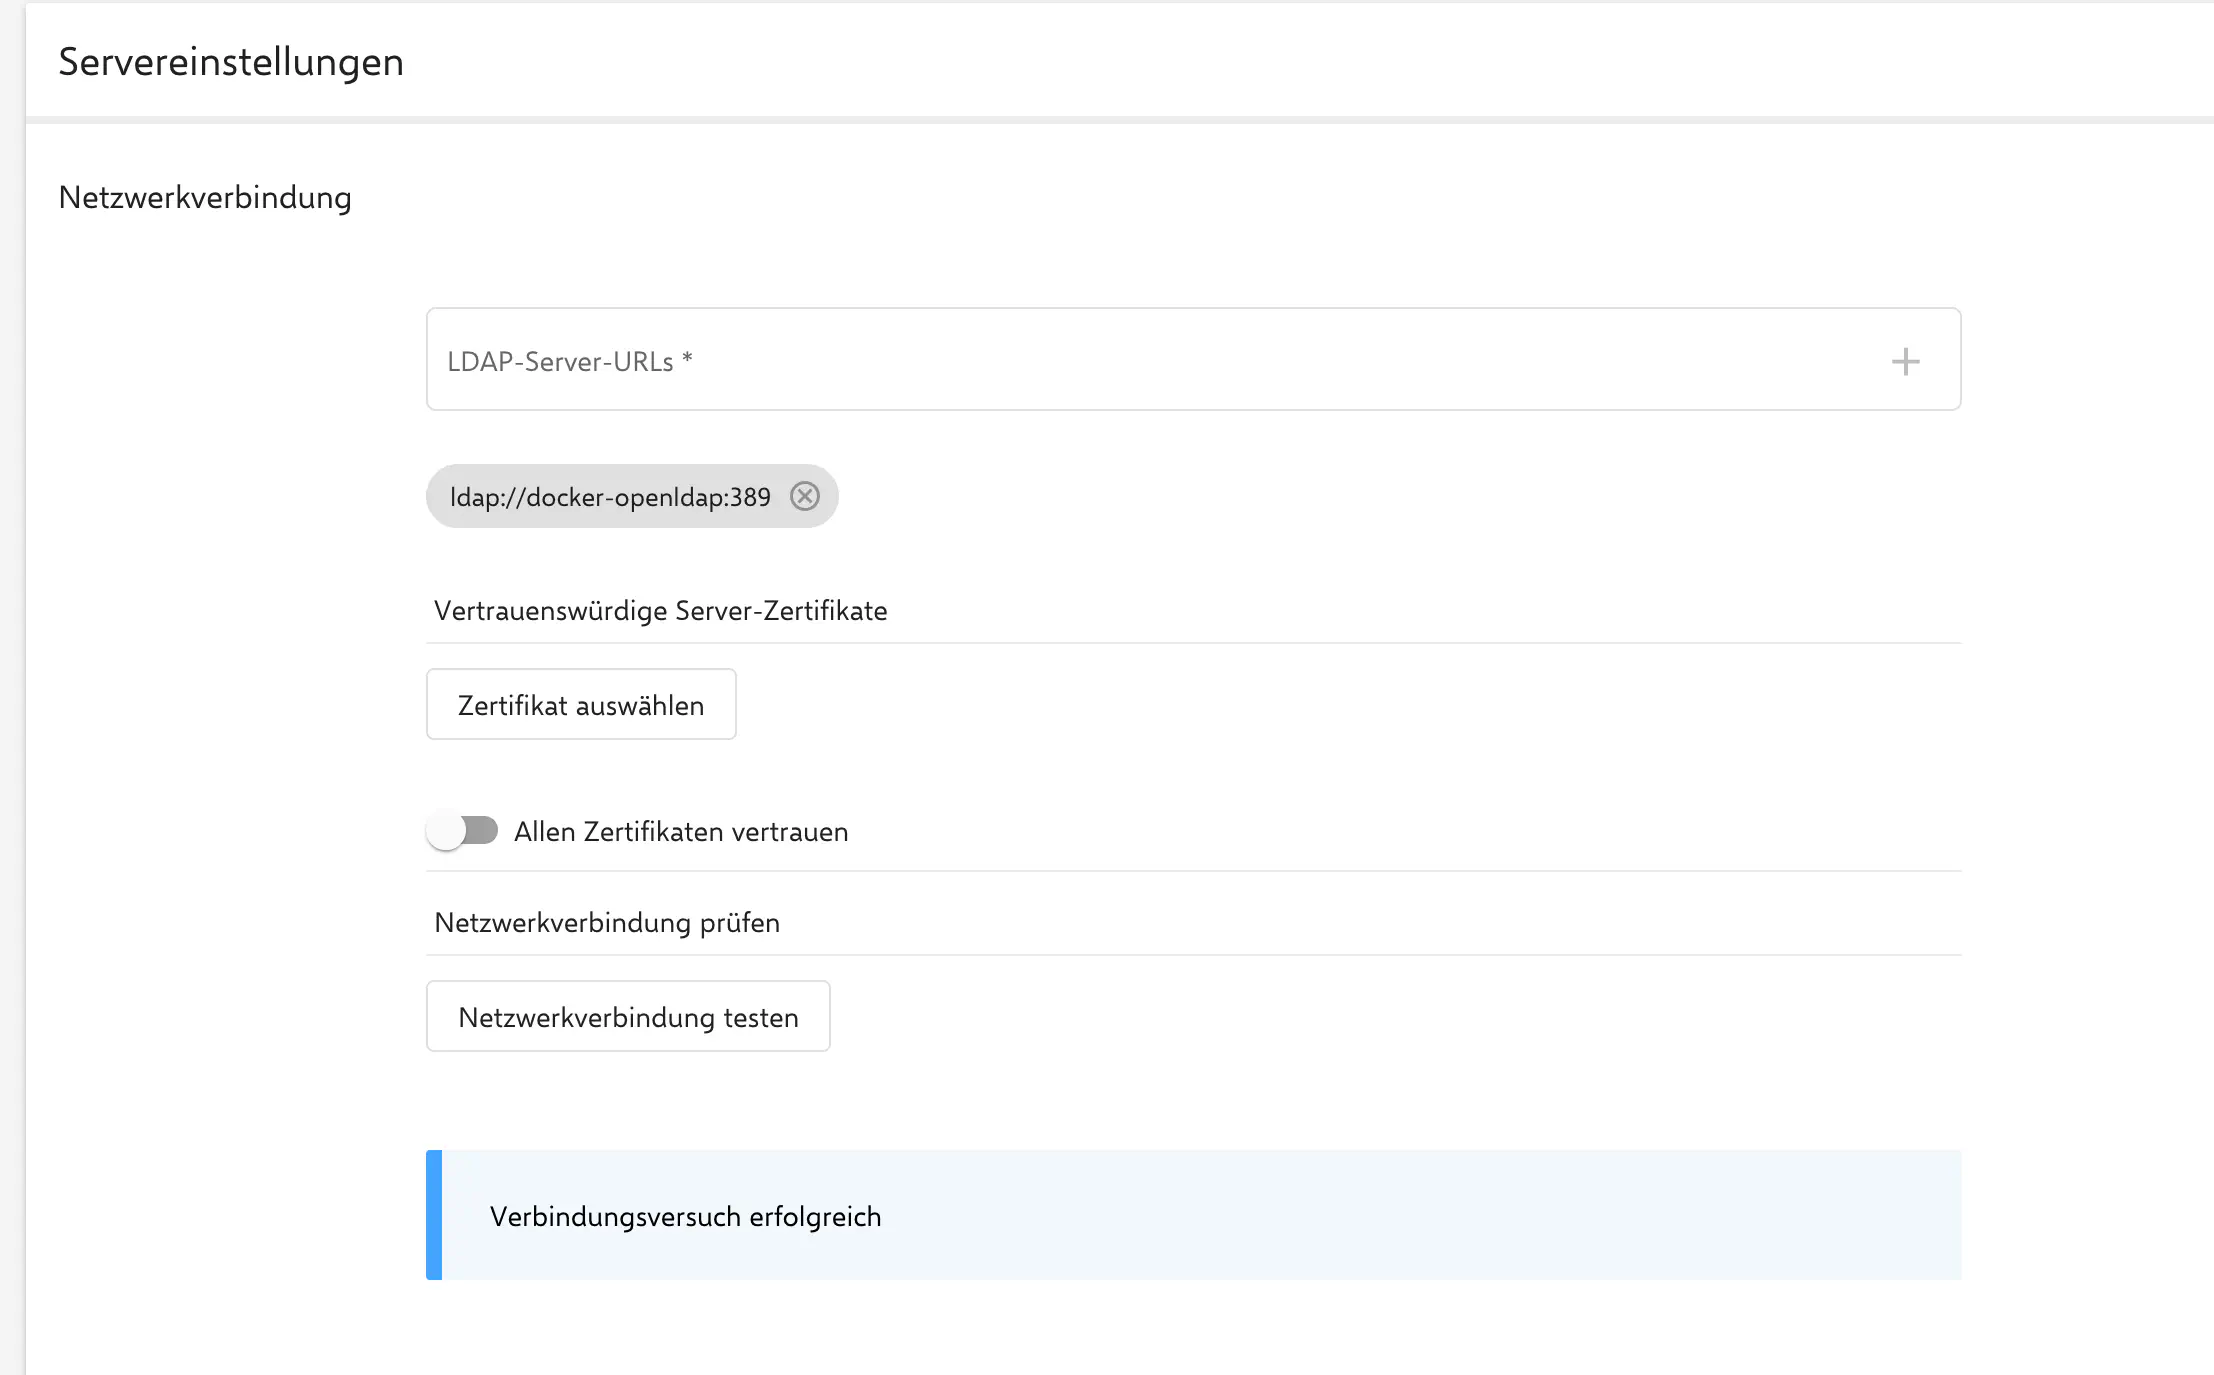
Task: Click the Verbindungsversuch erfolgreich message text
Action: (685, 1216)
